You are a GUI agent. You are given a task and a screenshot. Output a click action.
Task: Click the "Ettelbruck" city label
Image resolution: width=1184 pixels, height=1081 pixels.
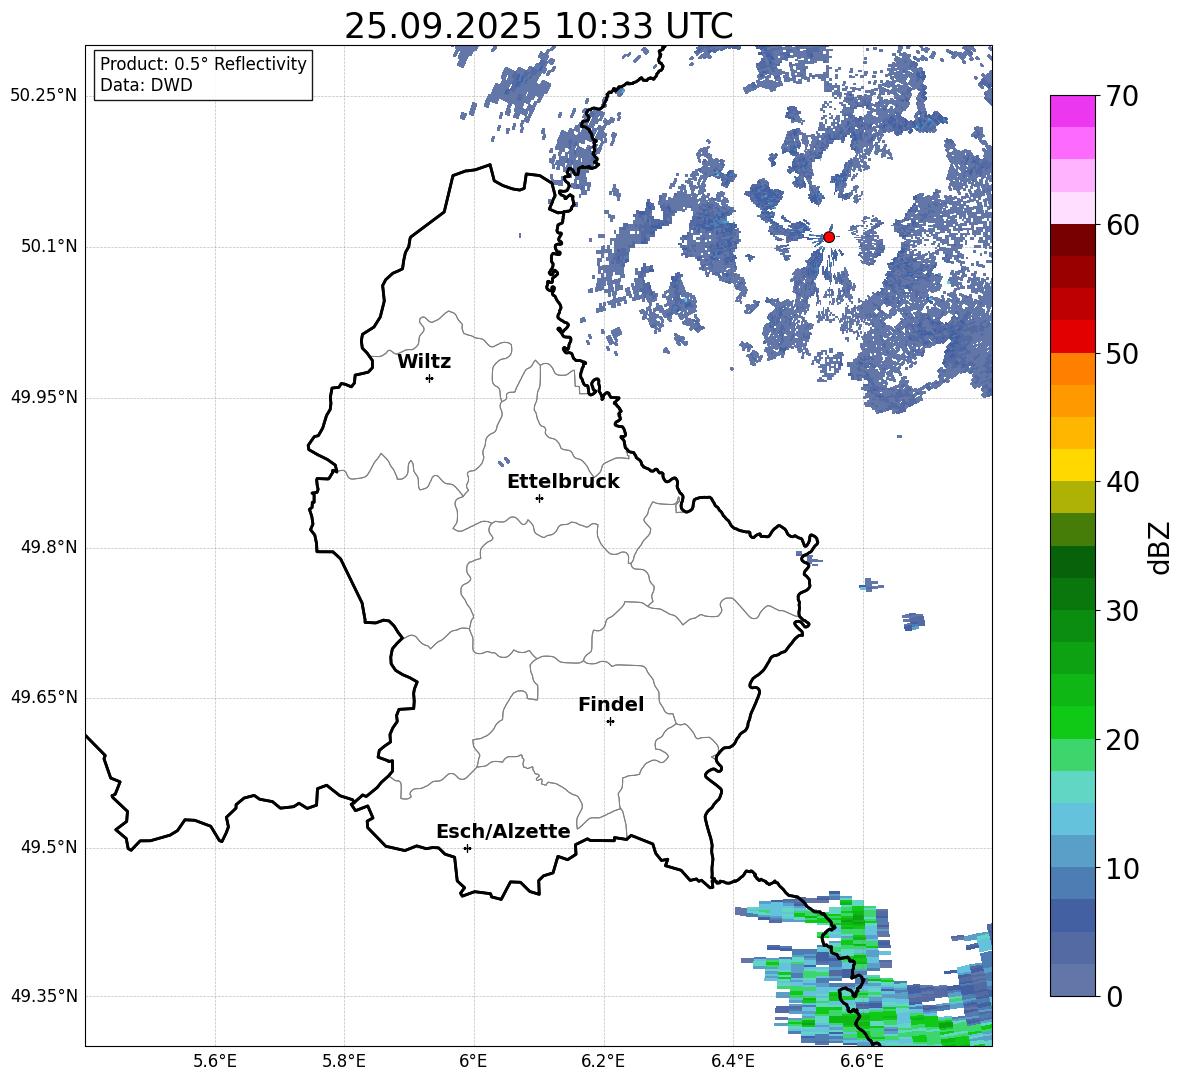563,482
